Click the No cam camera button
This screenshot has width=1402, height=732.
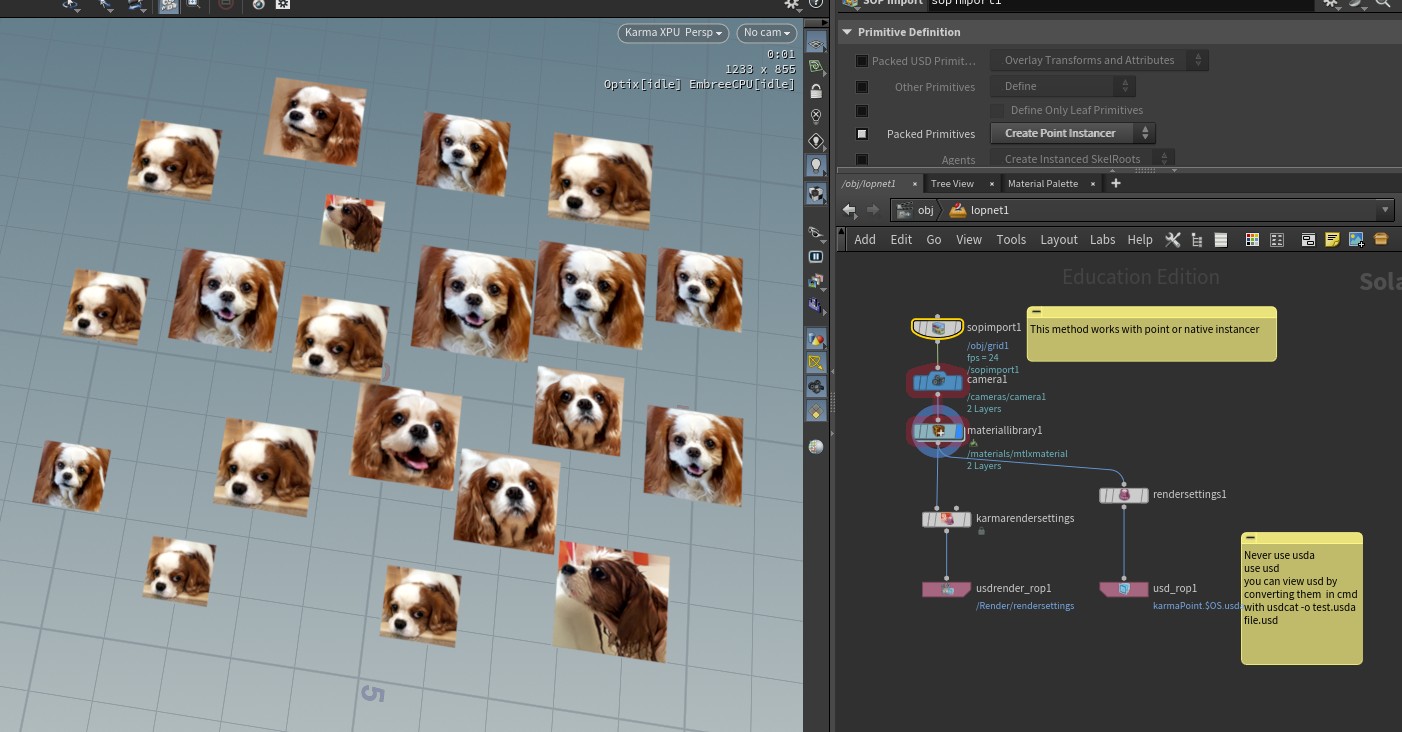coord(767,33)
